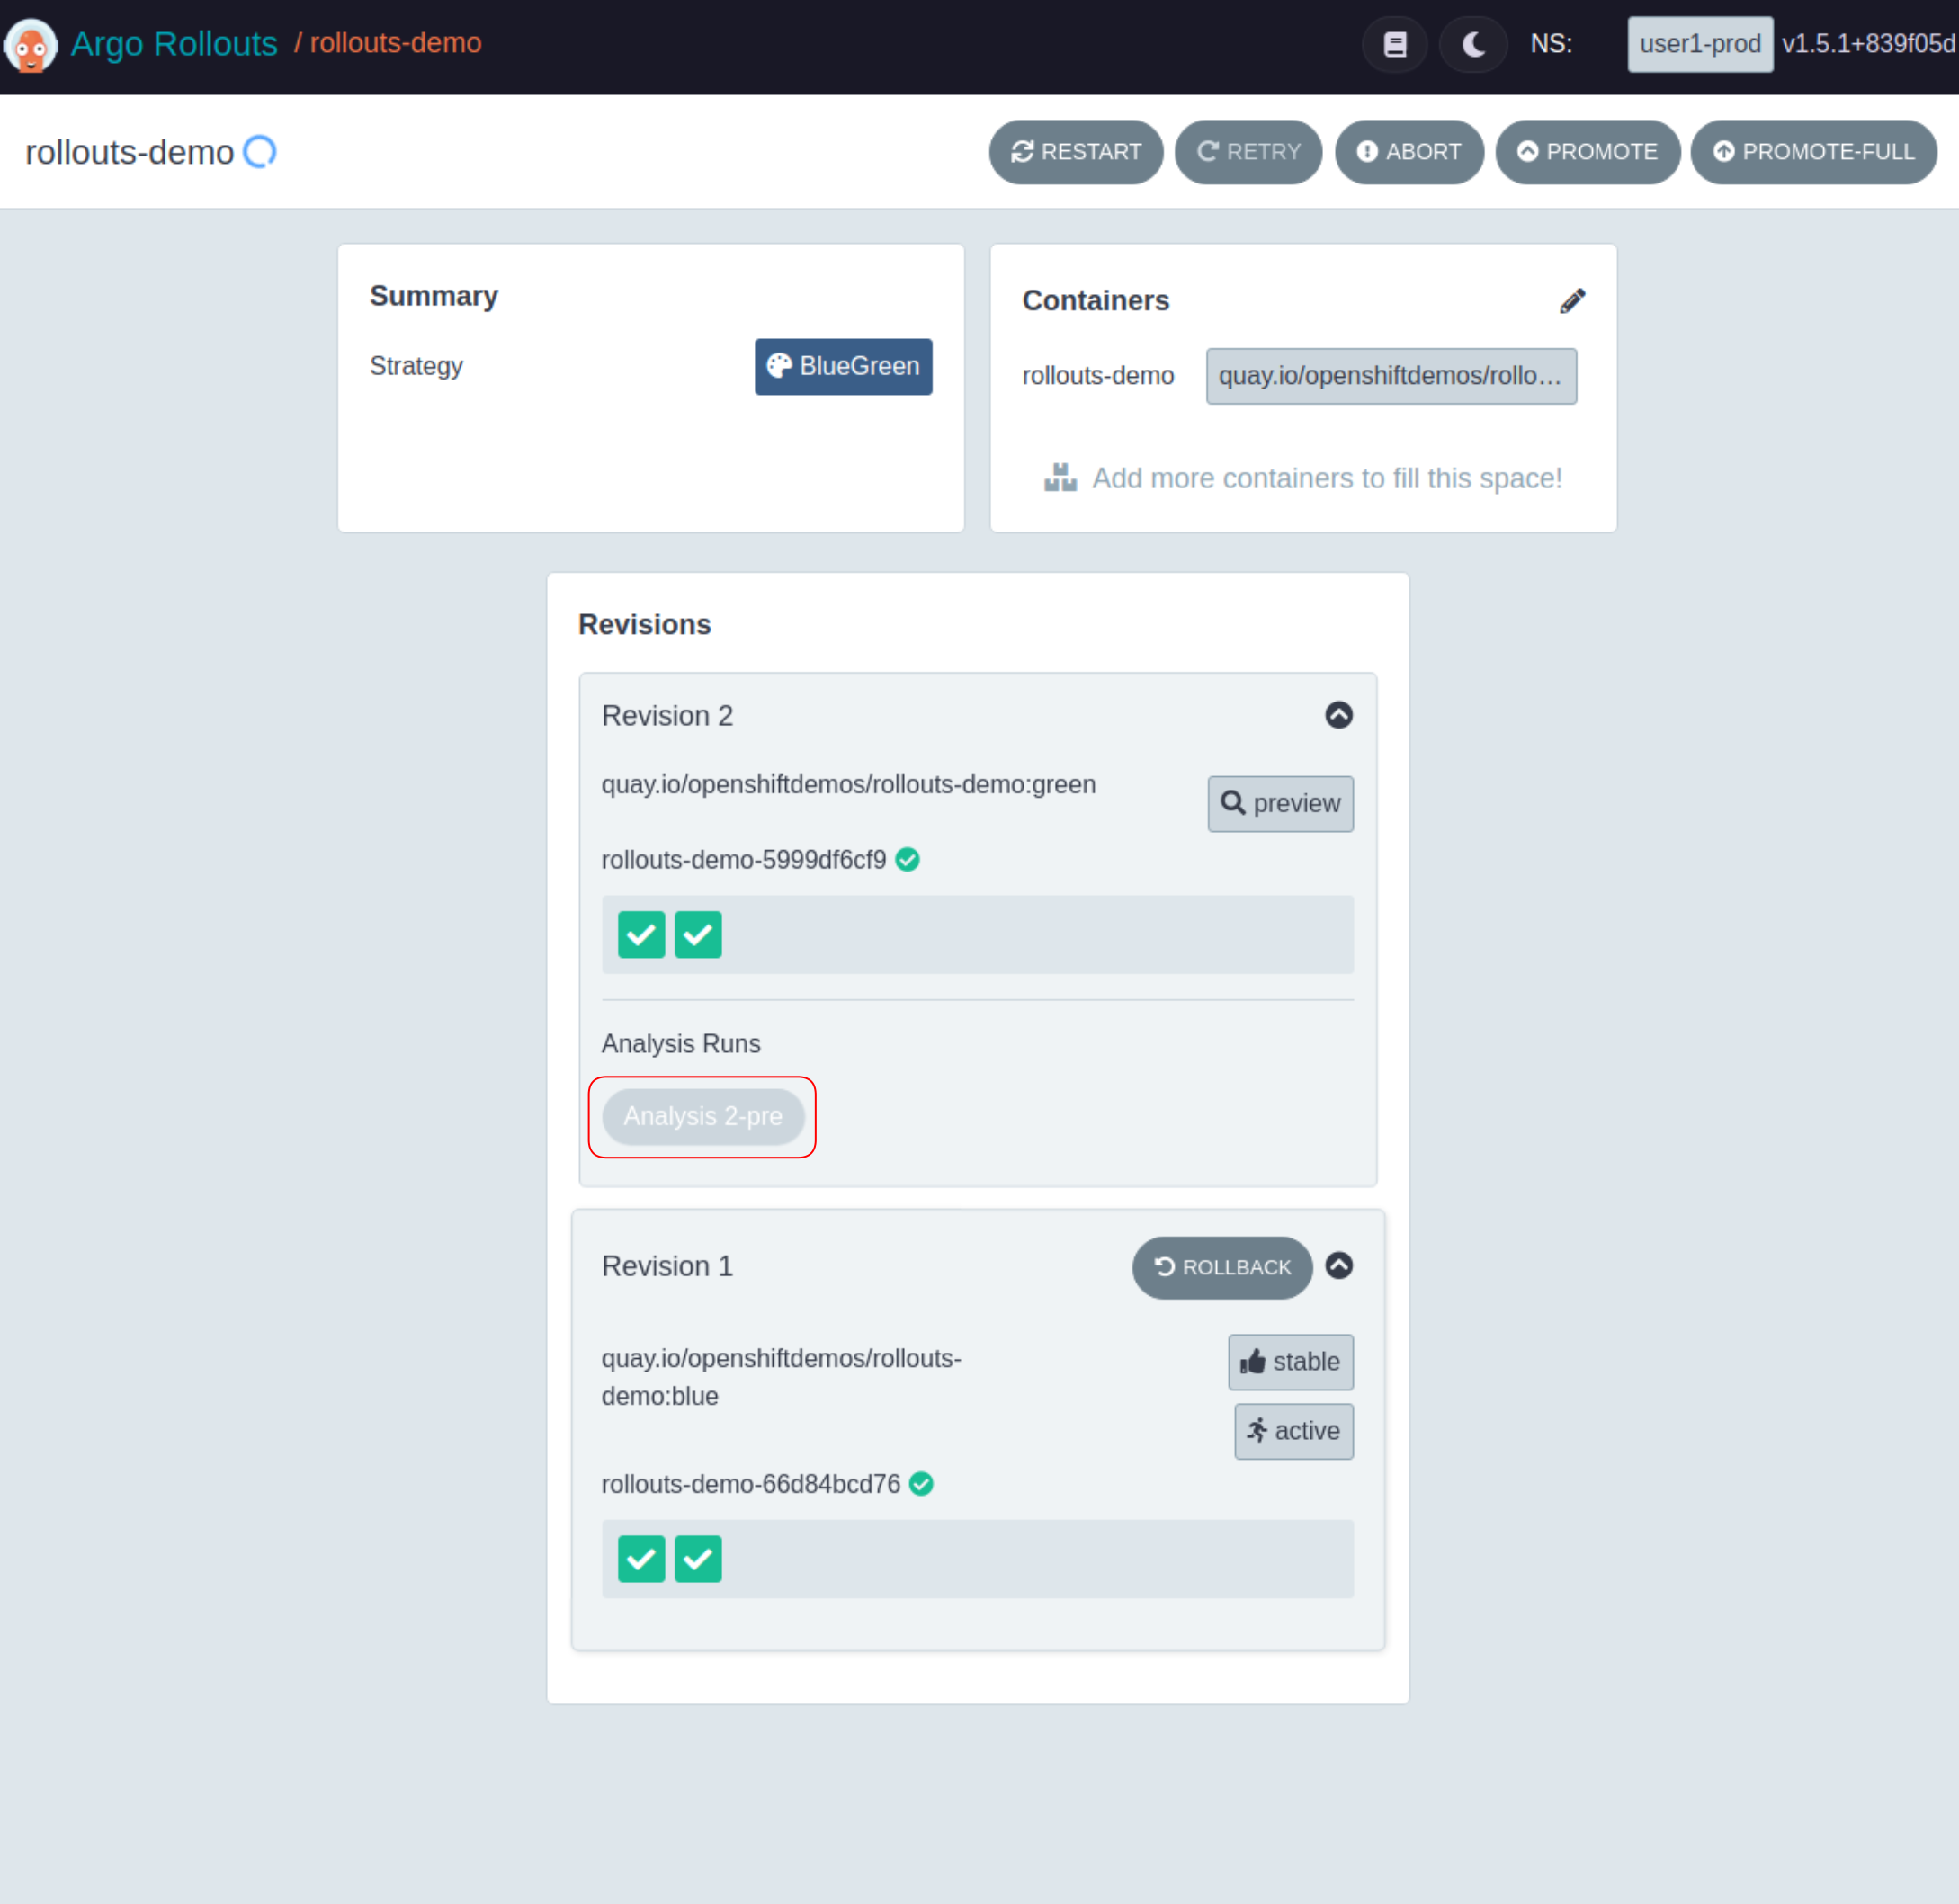
Task: Restart the rollout
Action: [1076, 152]
